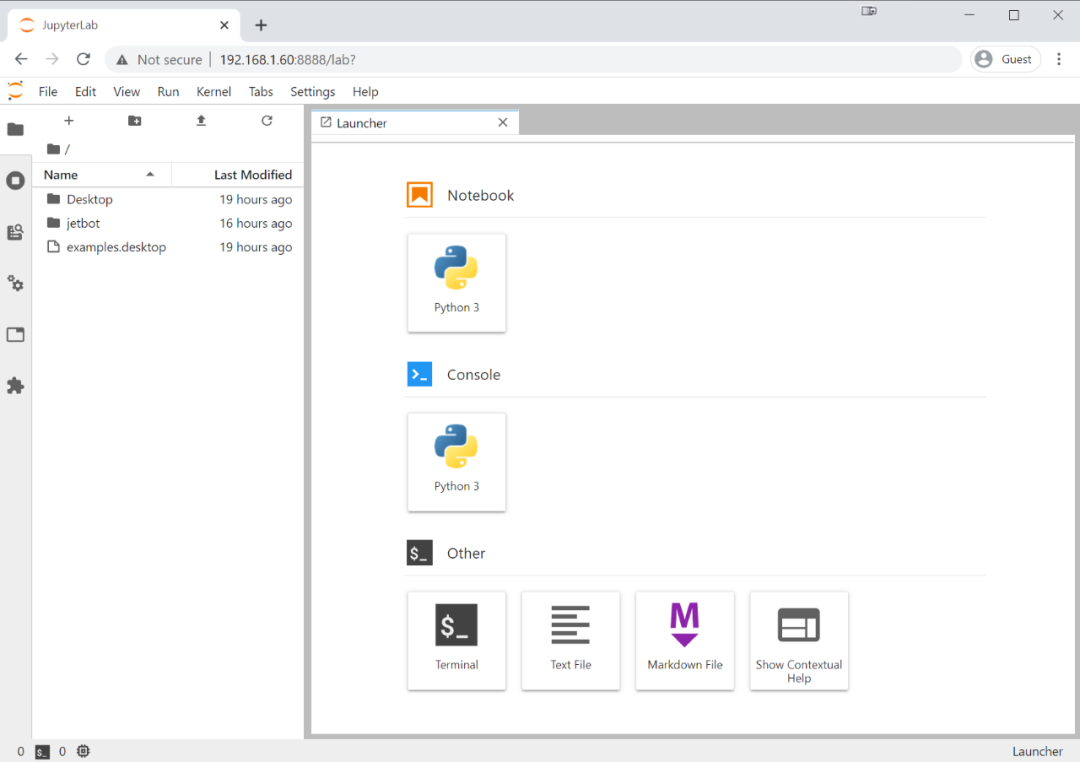This screenshot has width=1080, height=762.
Task: Open the Extension Manager puzzle icon
Action: pos(15,386)
